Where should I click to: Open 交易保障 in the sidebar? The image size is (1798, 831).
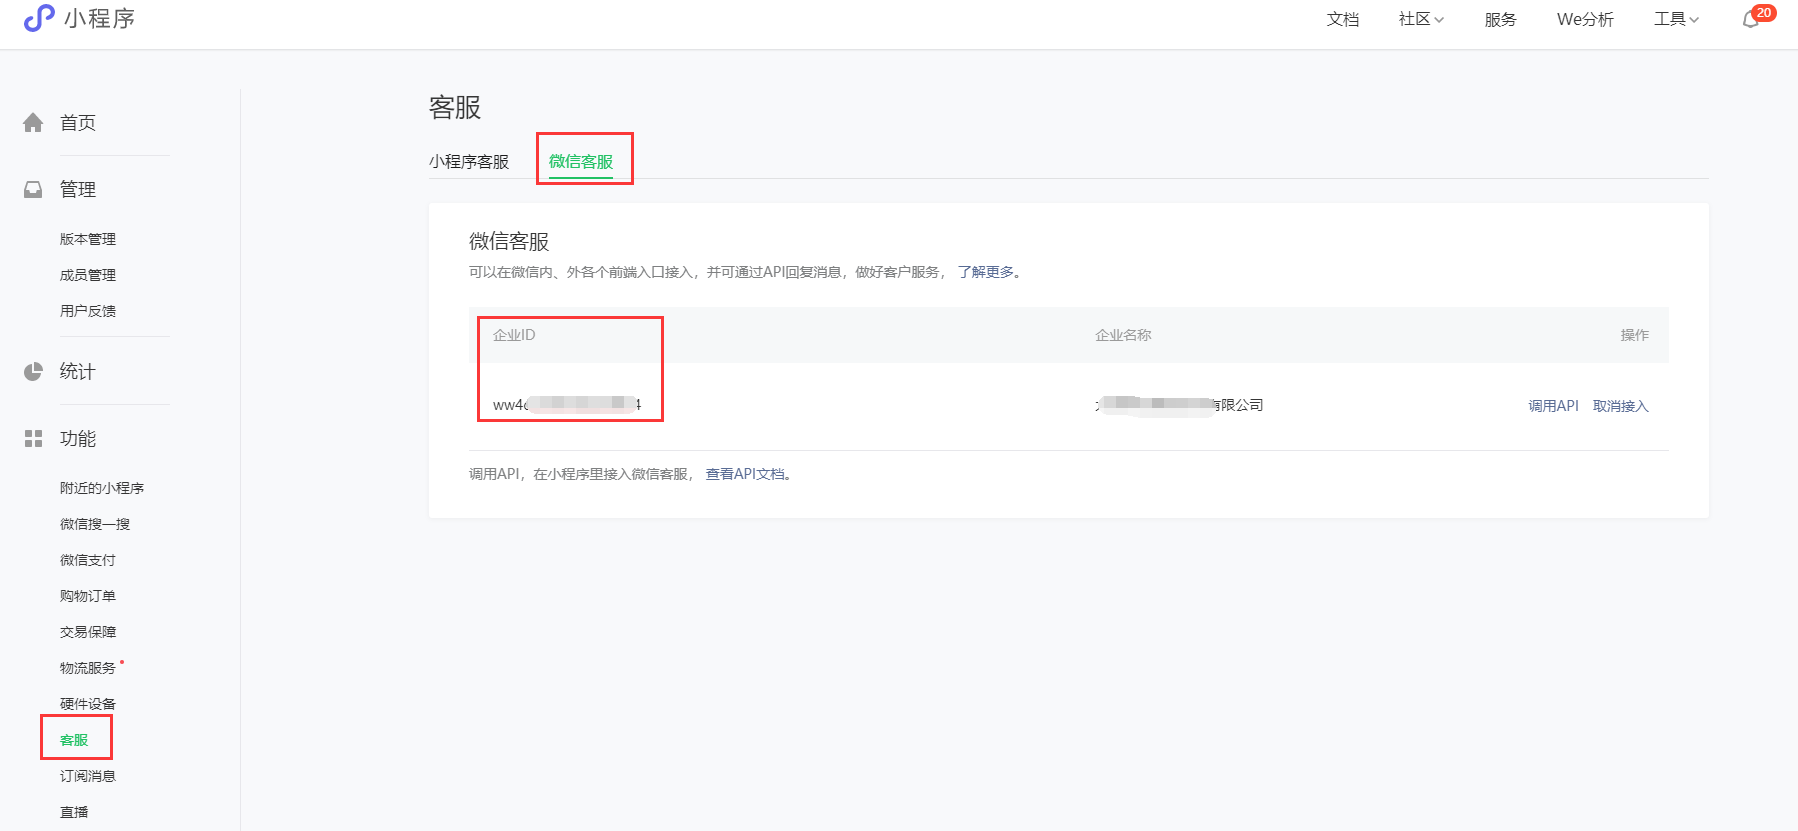point(88,632)
